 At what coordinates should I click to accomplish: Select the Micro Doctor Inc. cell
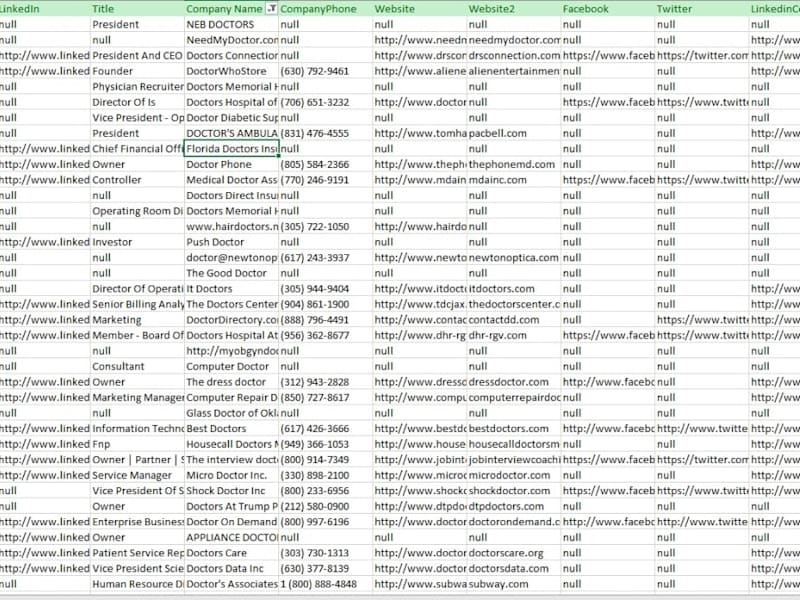coord(232,476)
